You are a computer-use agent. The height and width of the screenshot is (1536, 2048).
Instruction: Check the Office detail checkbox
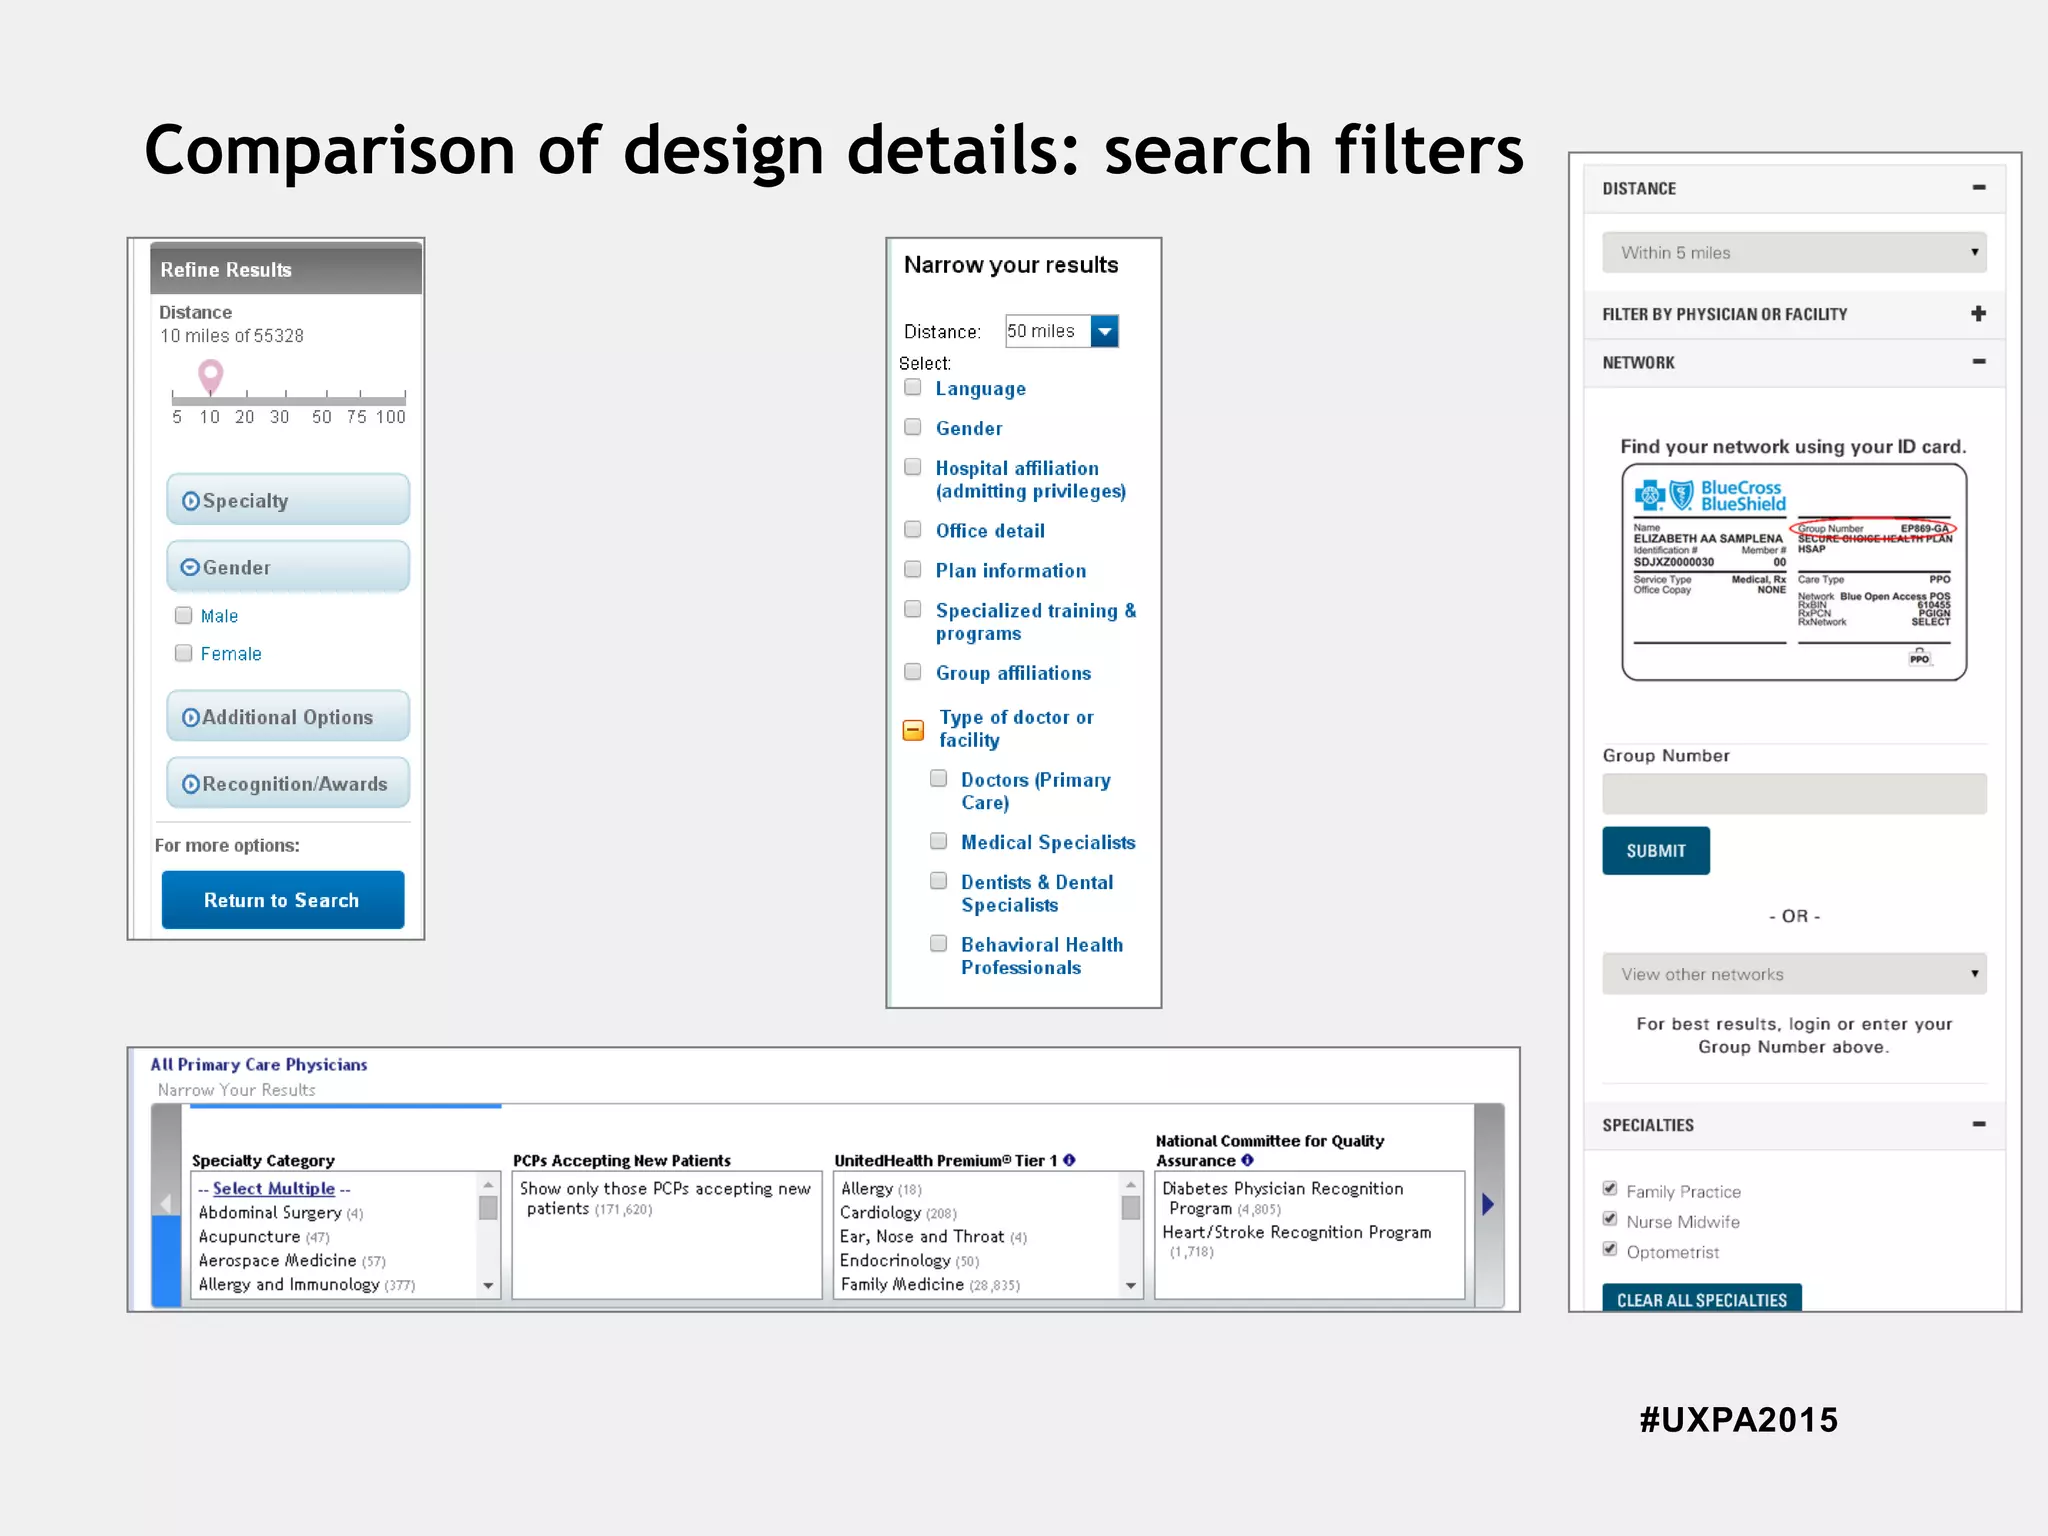pyautogui.click(x=913, y=529)
